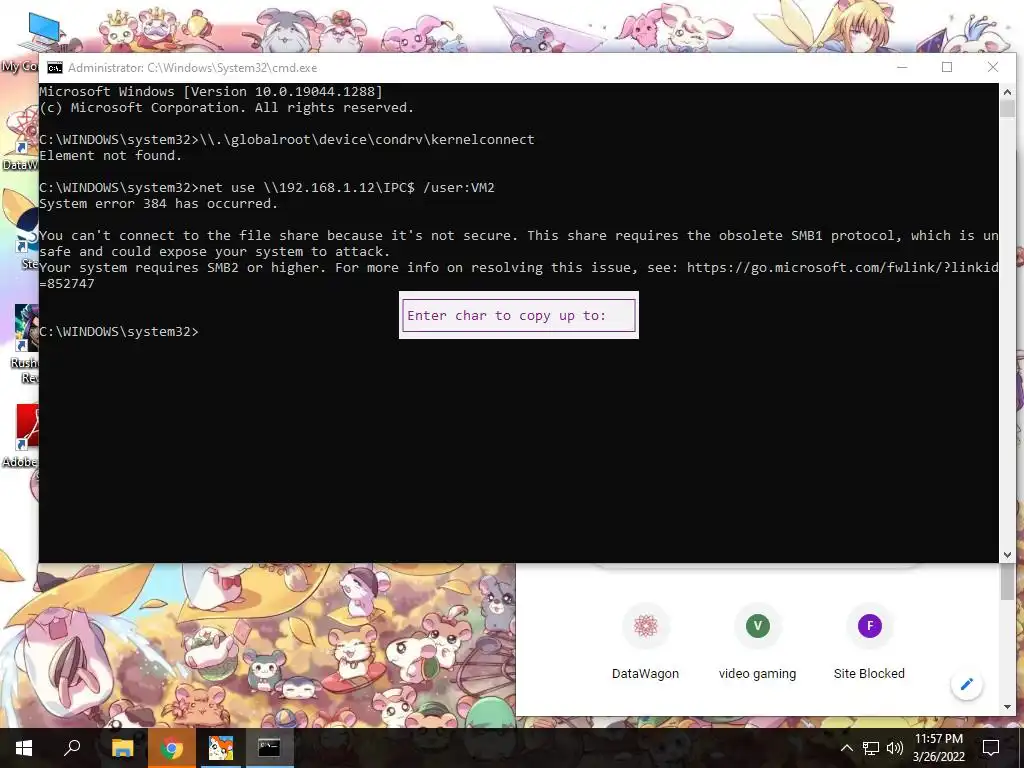The height and width of the screenshot is (768, 1024).
Task: Select the Command Prompt taskbar button
Action: click(269, 748)
